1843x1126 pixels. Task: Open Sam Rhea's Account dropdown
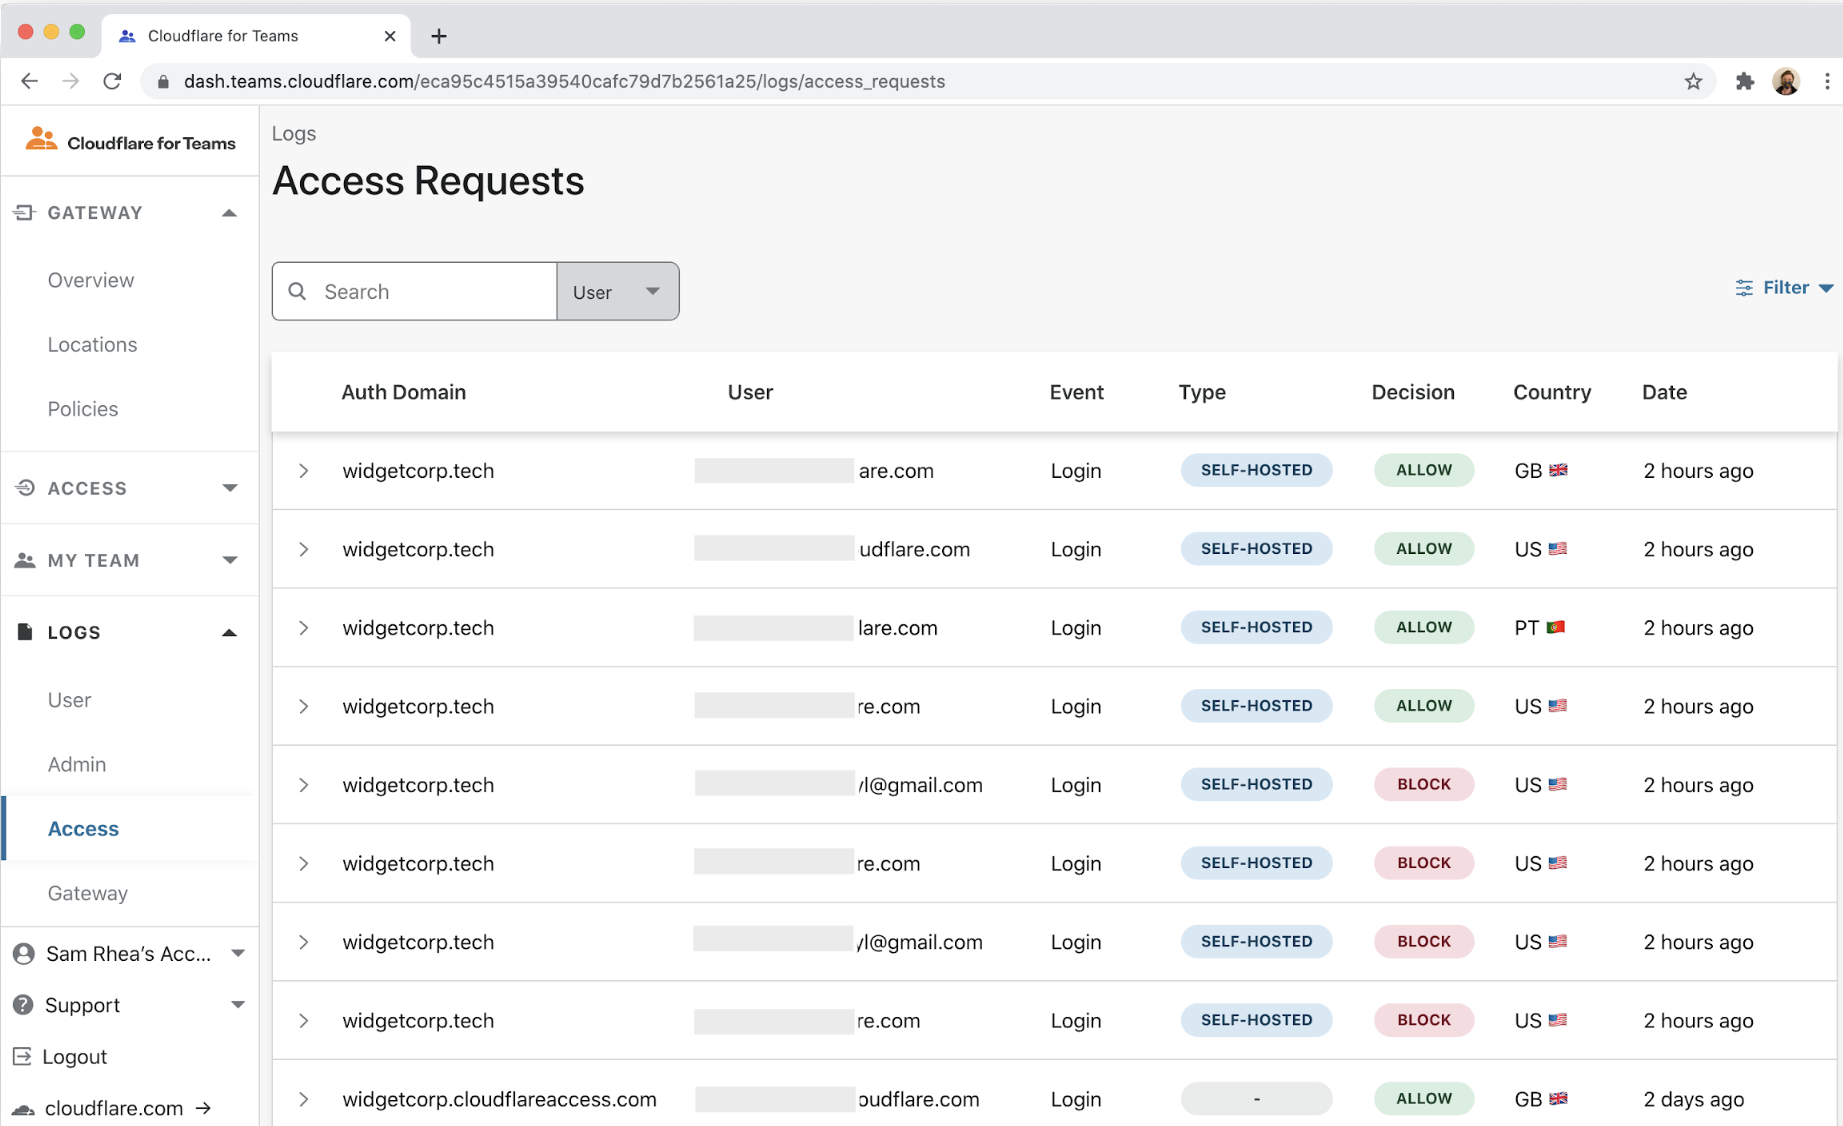click(x=238, y=954)
